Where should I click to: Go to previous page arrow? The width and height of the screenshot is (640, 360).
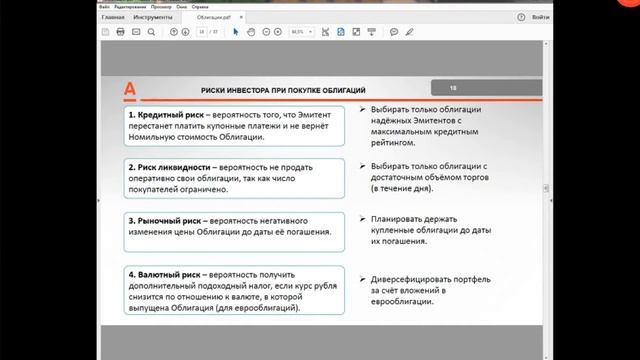(174, 32)
